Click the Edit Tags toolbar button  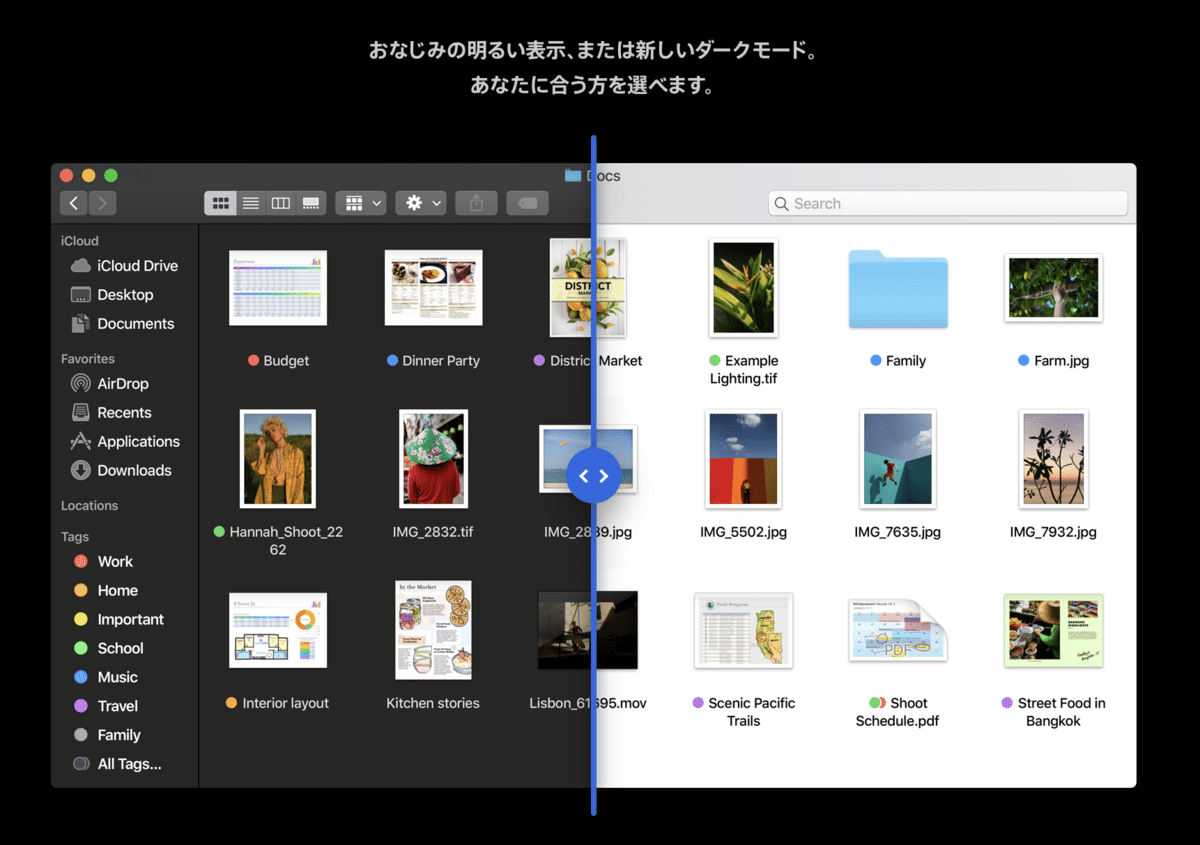[x=527, y=203]
